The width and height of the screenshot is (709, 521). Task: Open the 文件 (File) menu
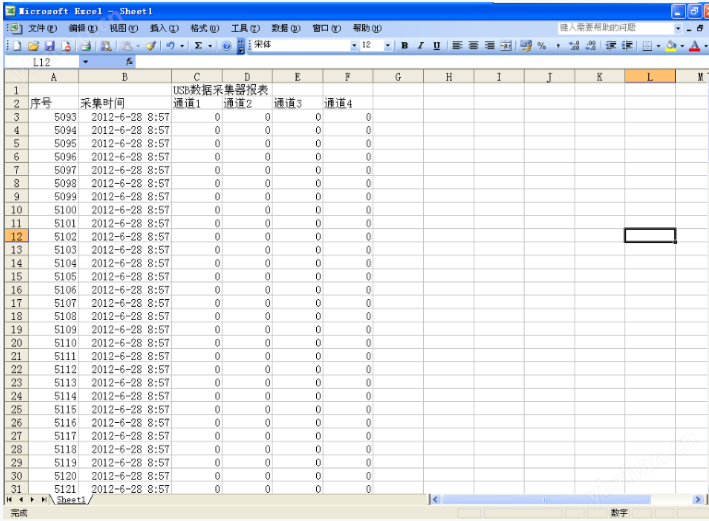tap(43, 28)
